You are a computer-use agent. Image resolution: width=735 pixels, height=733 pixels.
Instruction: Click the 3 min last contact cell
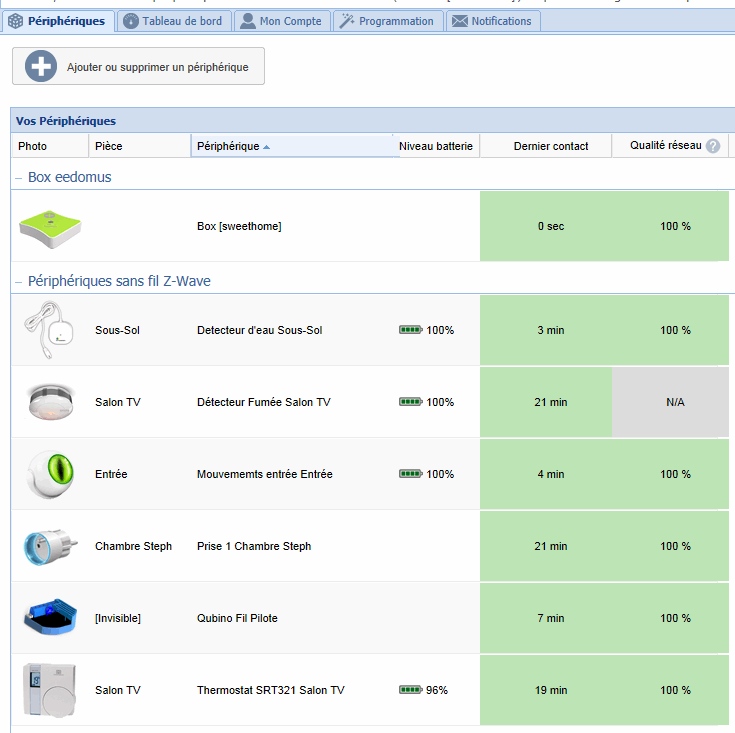[546, 330]
